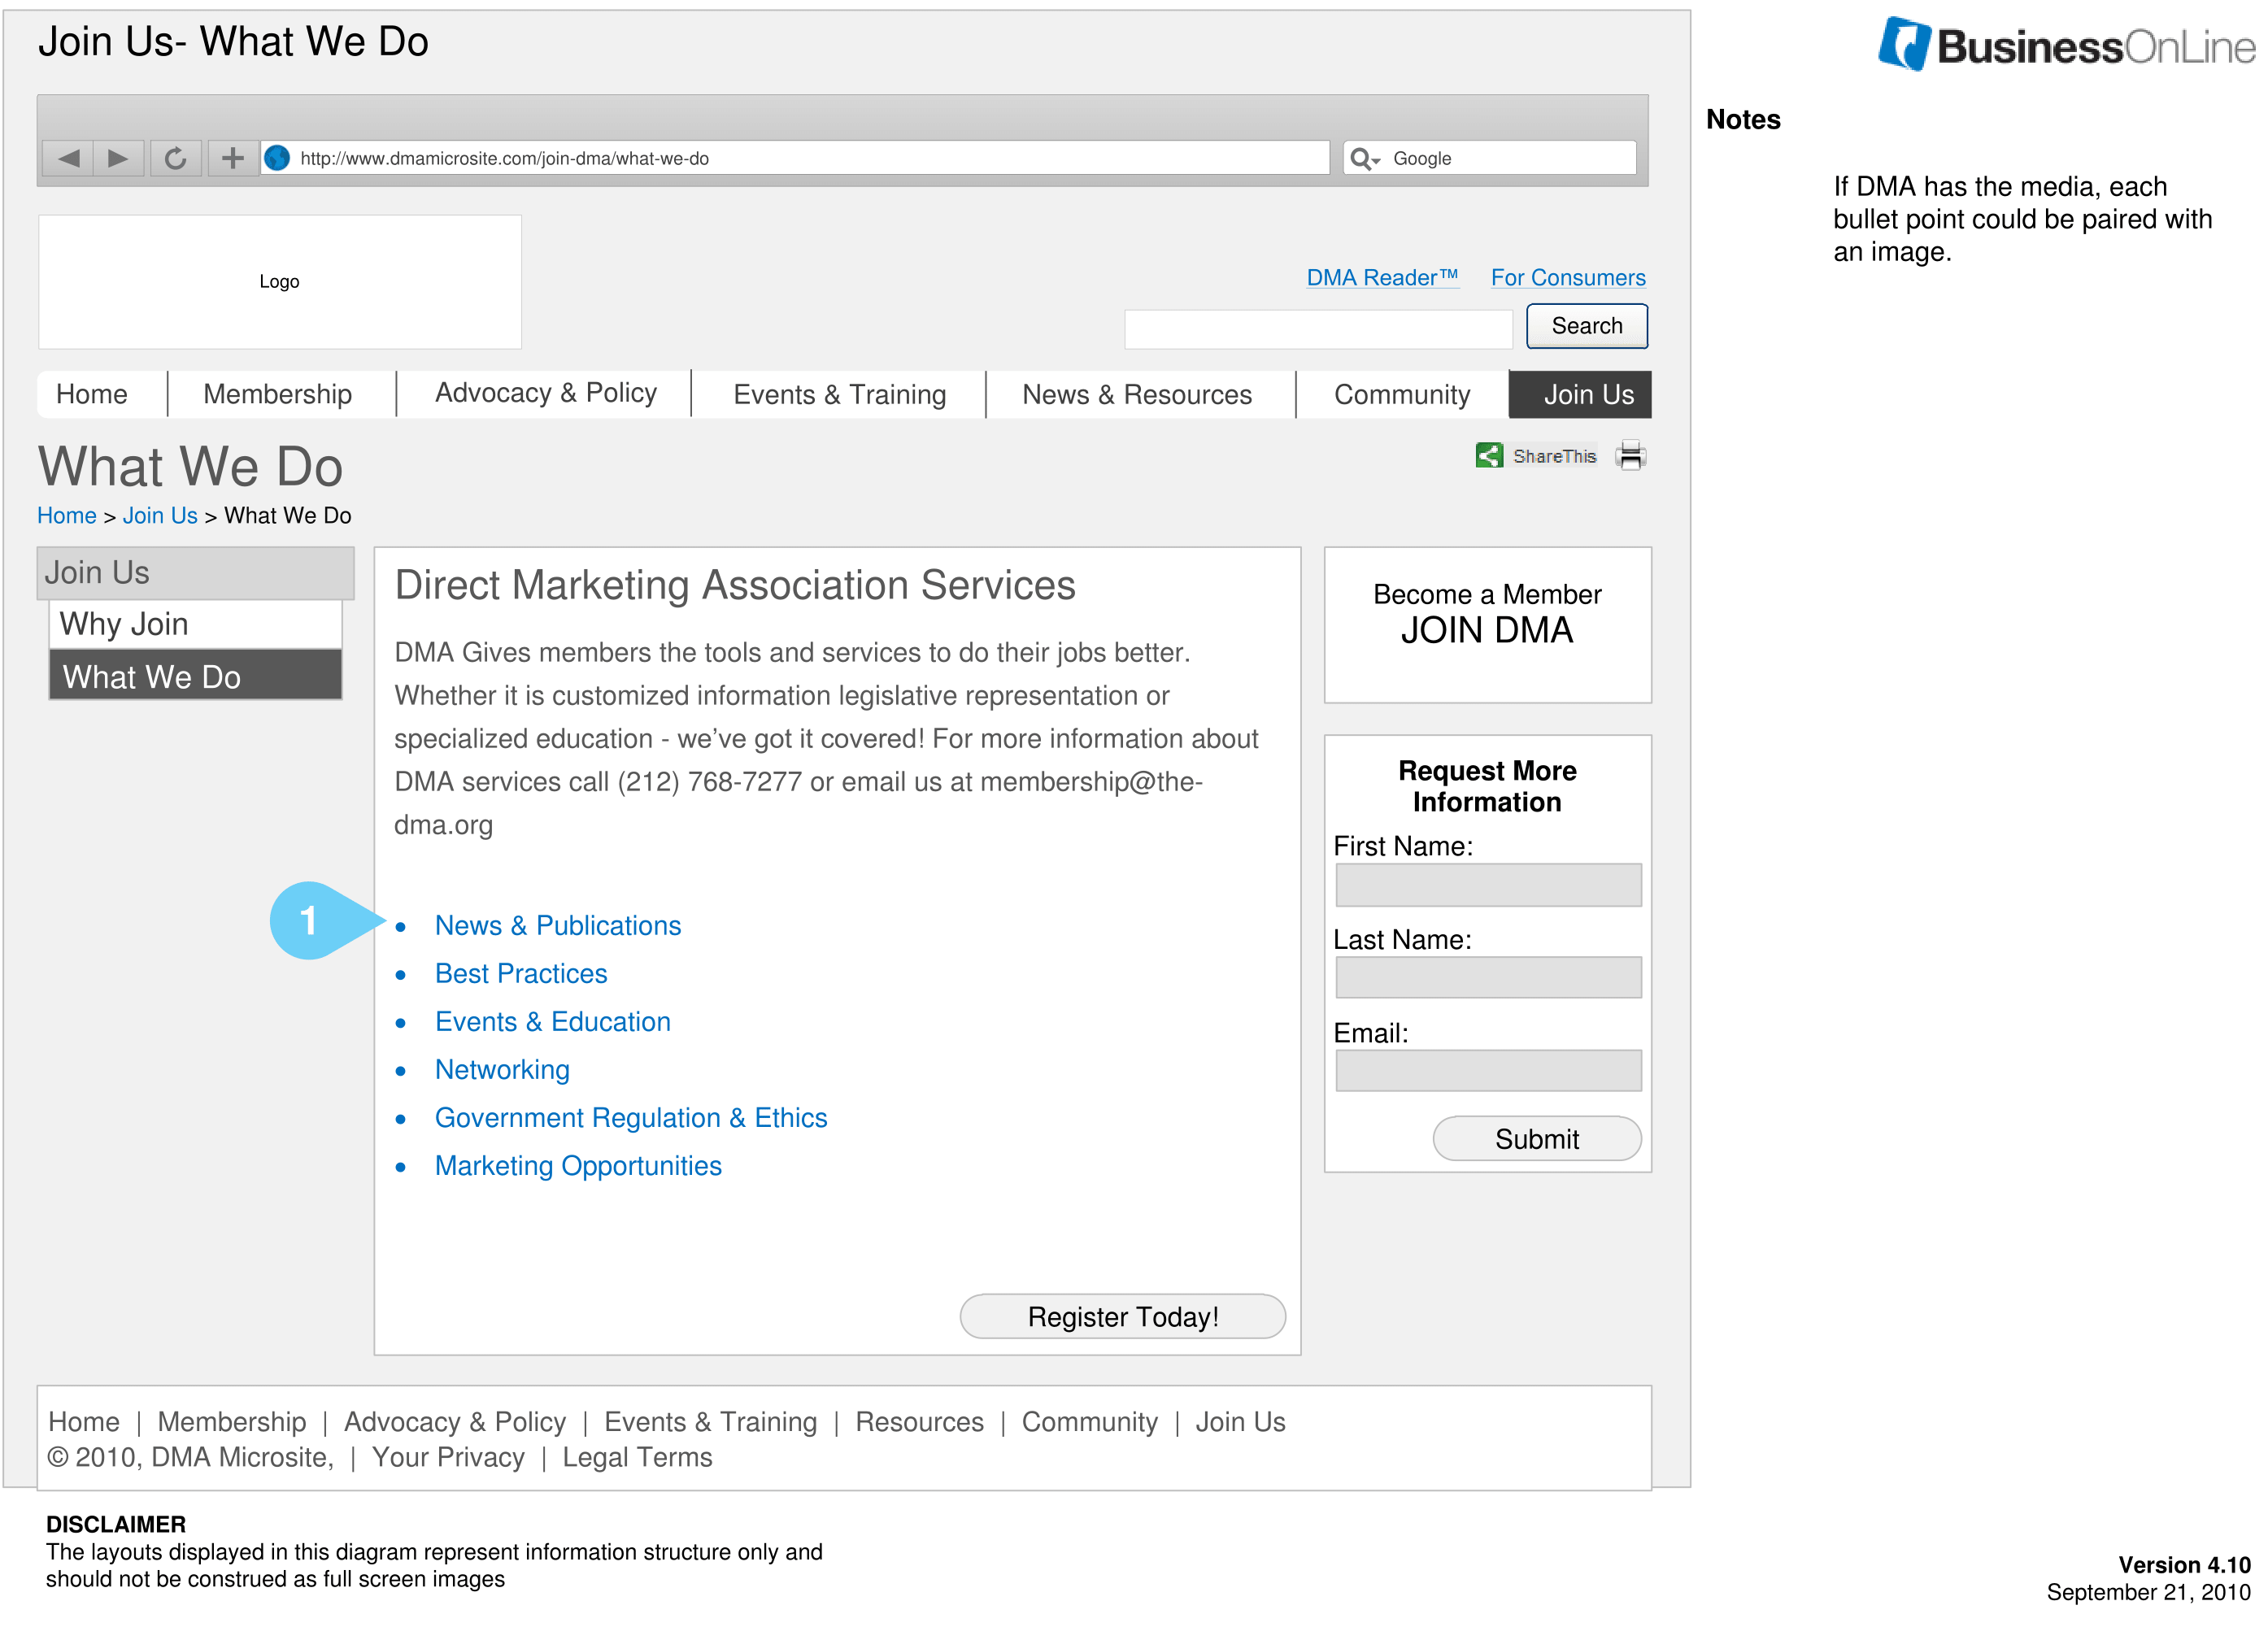Open the Marketing Opportunities link

coord(578,1165)
